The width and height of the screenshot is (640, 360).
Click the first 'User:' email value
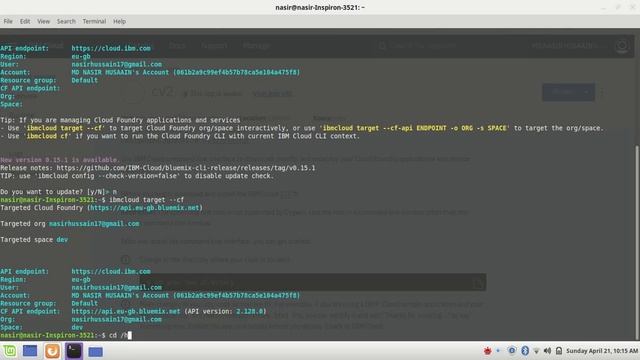click(116, 64)
